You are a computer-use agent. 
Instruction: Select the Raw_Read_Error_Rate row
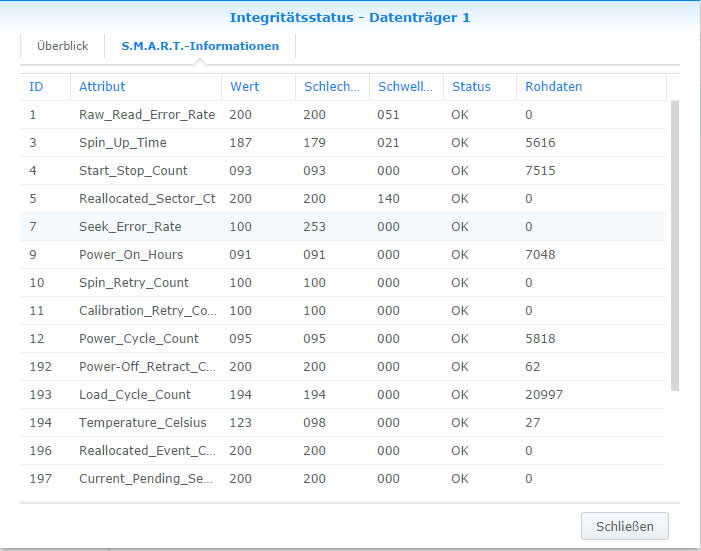tap(342, 115)
